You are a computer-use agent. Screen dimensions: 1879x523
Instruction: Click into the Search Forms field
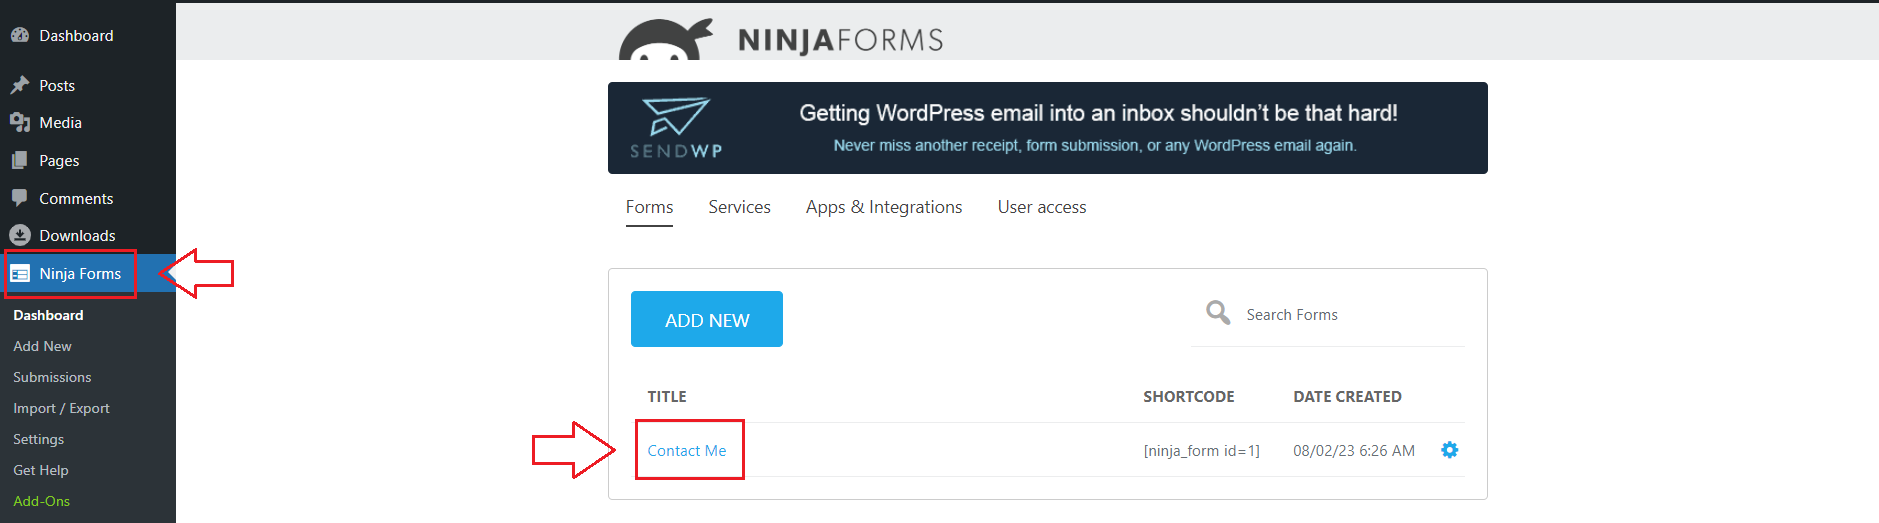coord(1328,314)
